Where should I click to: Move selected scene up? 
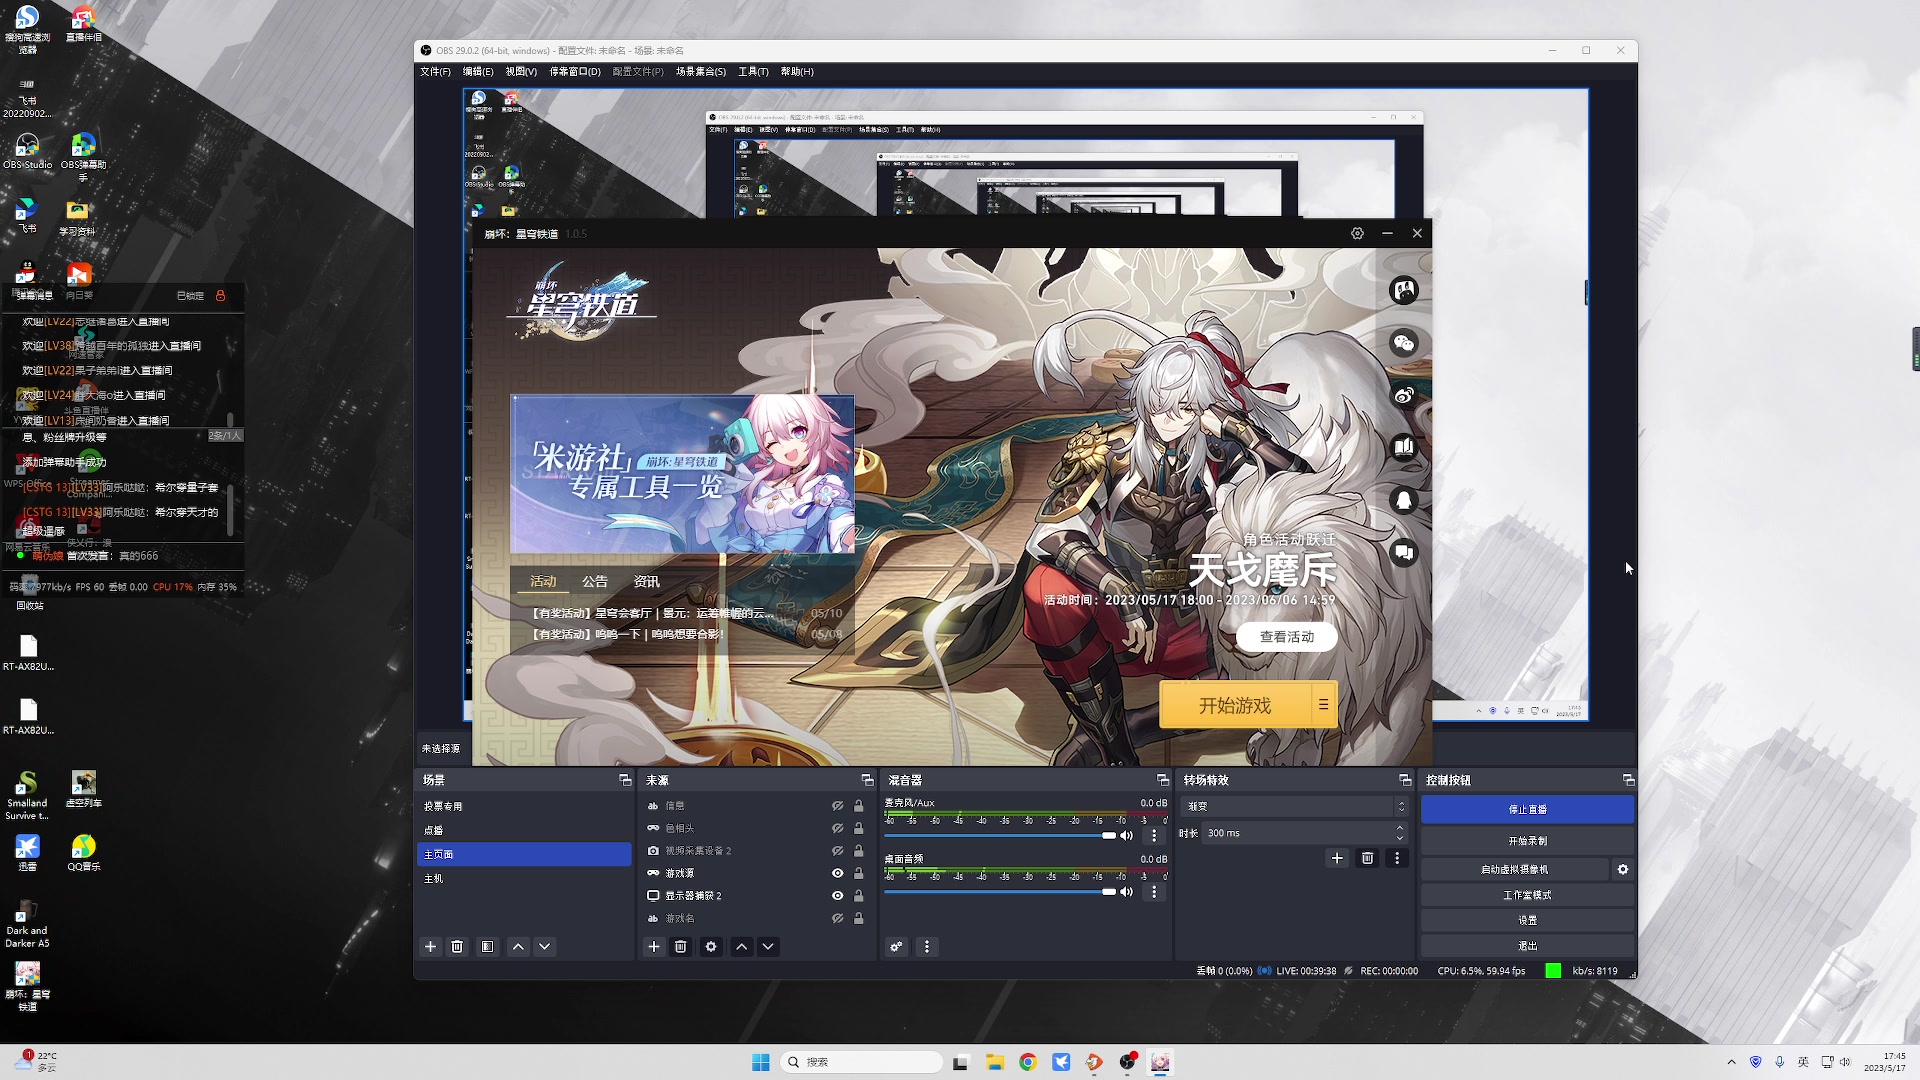point(518,947)
